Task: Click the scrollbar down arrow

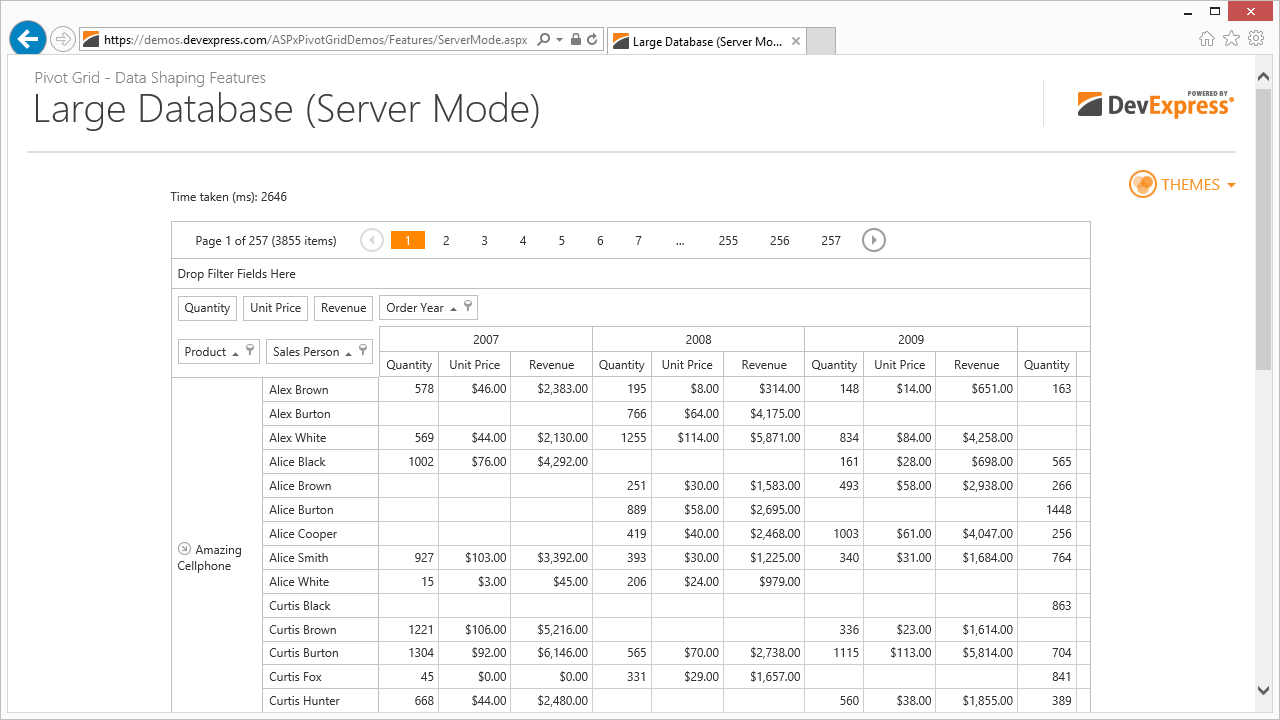Action: [x=1264, y=690]
